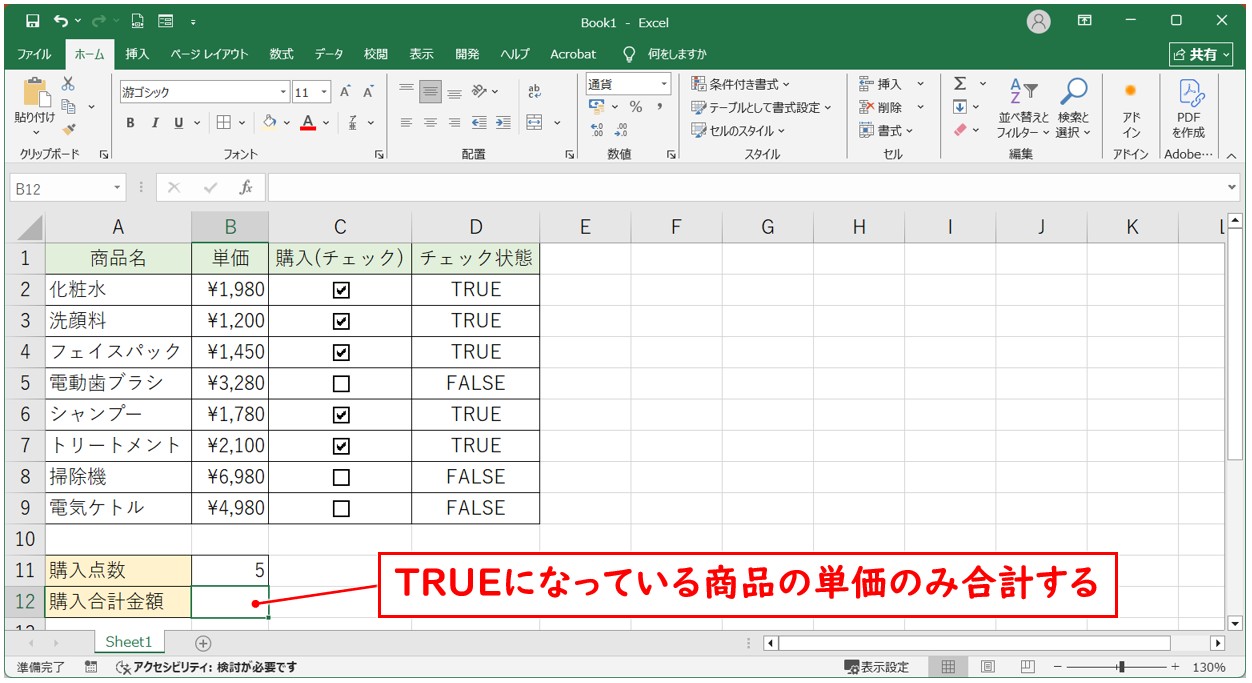Viewport: 1252px width, 683px height.
Task: Click the Save icon in title bar
Action: pyautogui.click(x=32, y=21)
